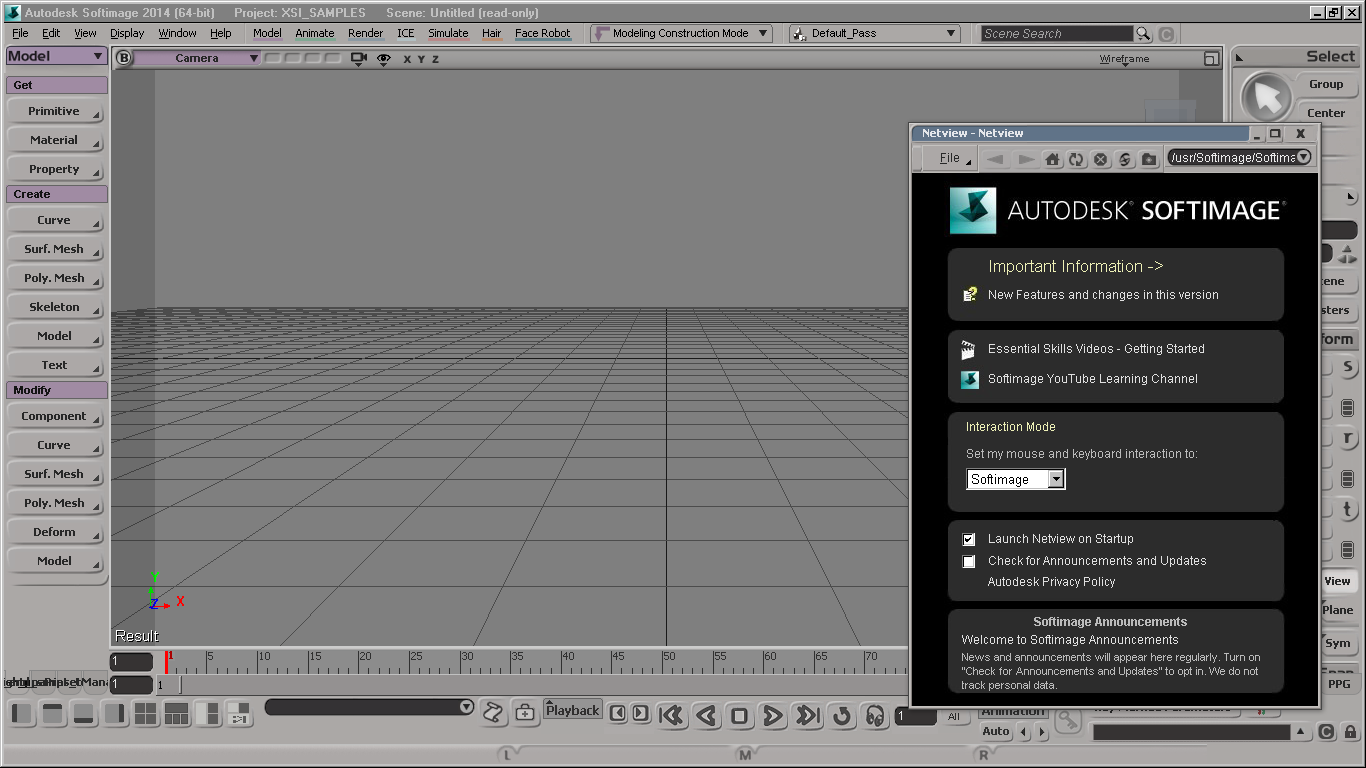Enable Check for Announcements and Updates

click(968, 561)
